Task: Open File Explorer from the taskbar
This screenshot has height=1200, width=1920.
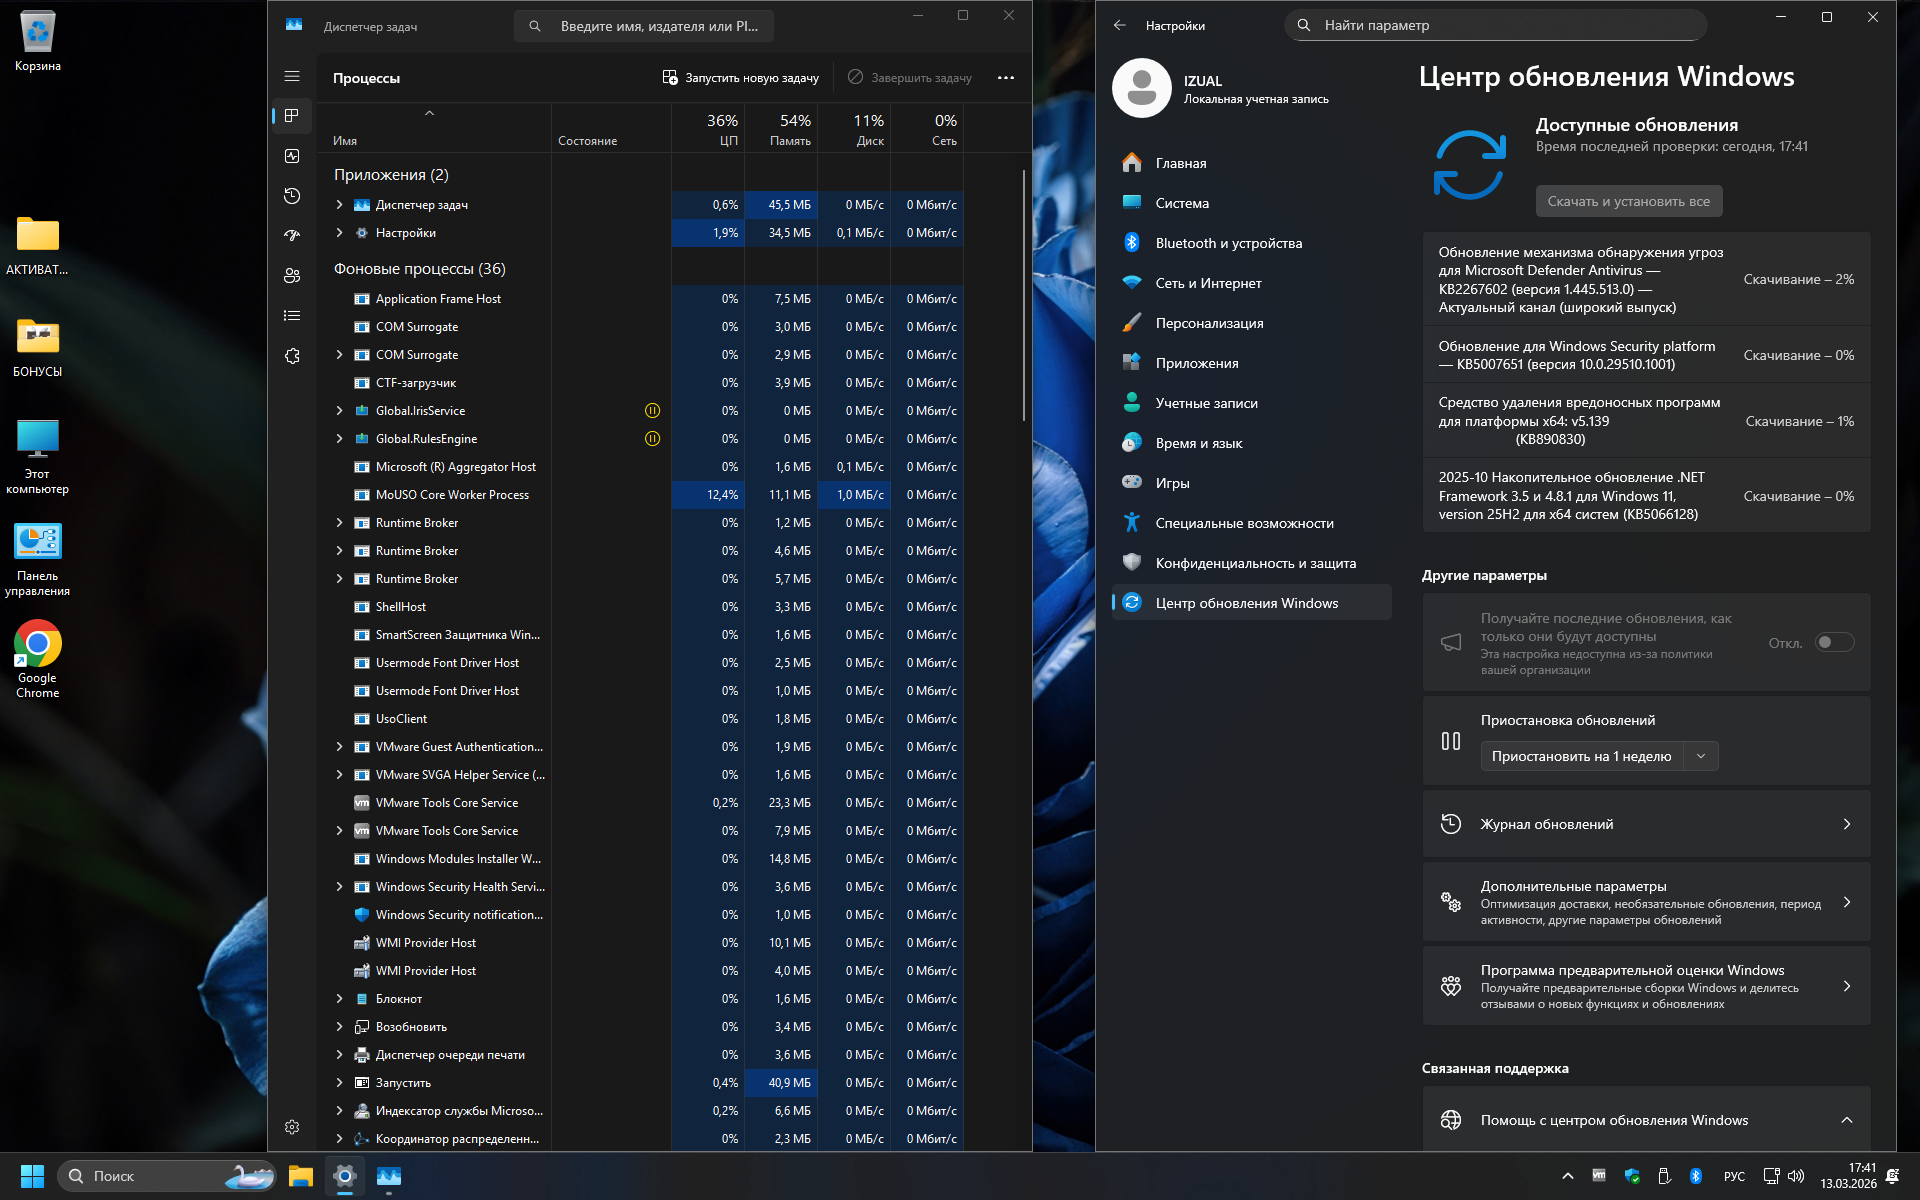Action: [x=300, y=1176]
